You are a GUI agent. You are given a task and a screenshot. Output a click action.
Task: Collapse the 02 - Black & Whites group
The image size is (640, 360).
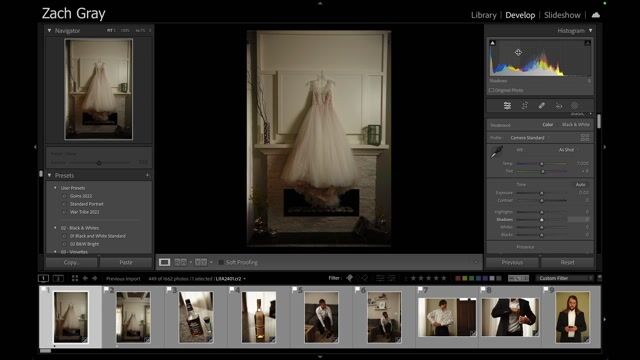click(x=55, y=228)
